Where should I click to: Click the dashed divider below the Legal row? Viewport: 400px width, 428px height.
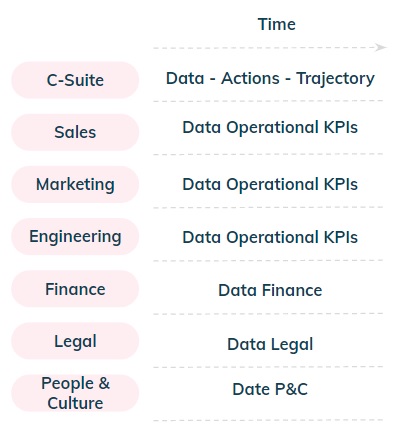coord(268,367)
